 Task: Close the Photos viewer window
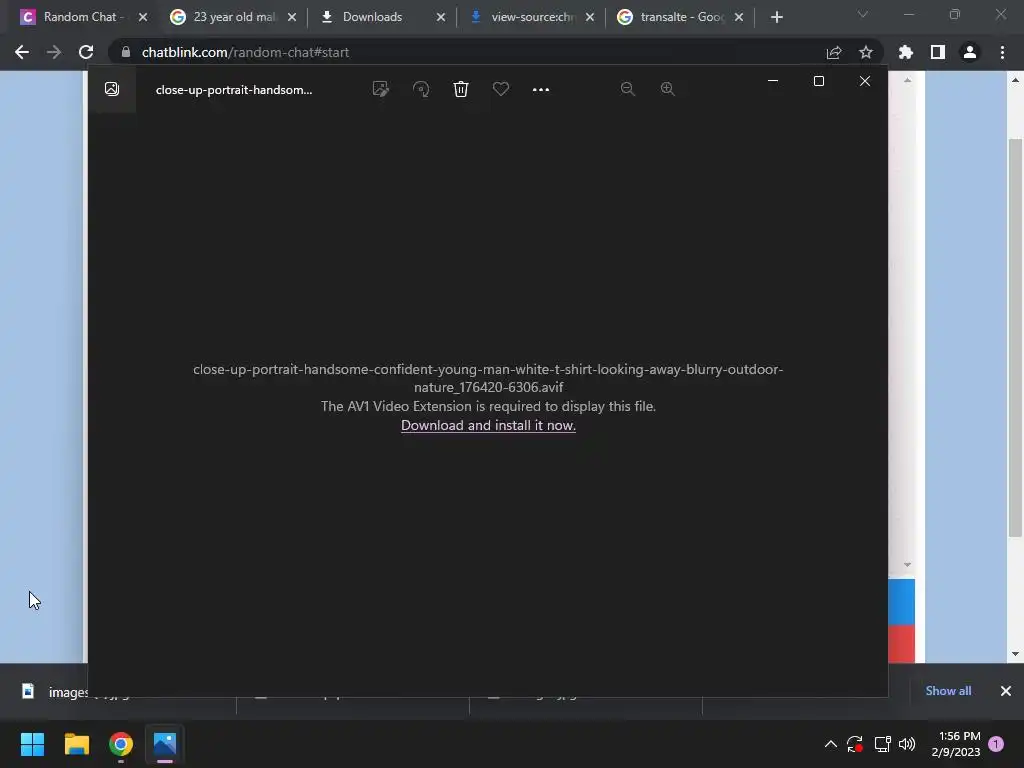click(x=865, y=81)
